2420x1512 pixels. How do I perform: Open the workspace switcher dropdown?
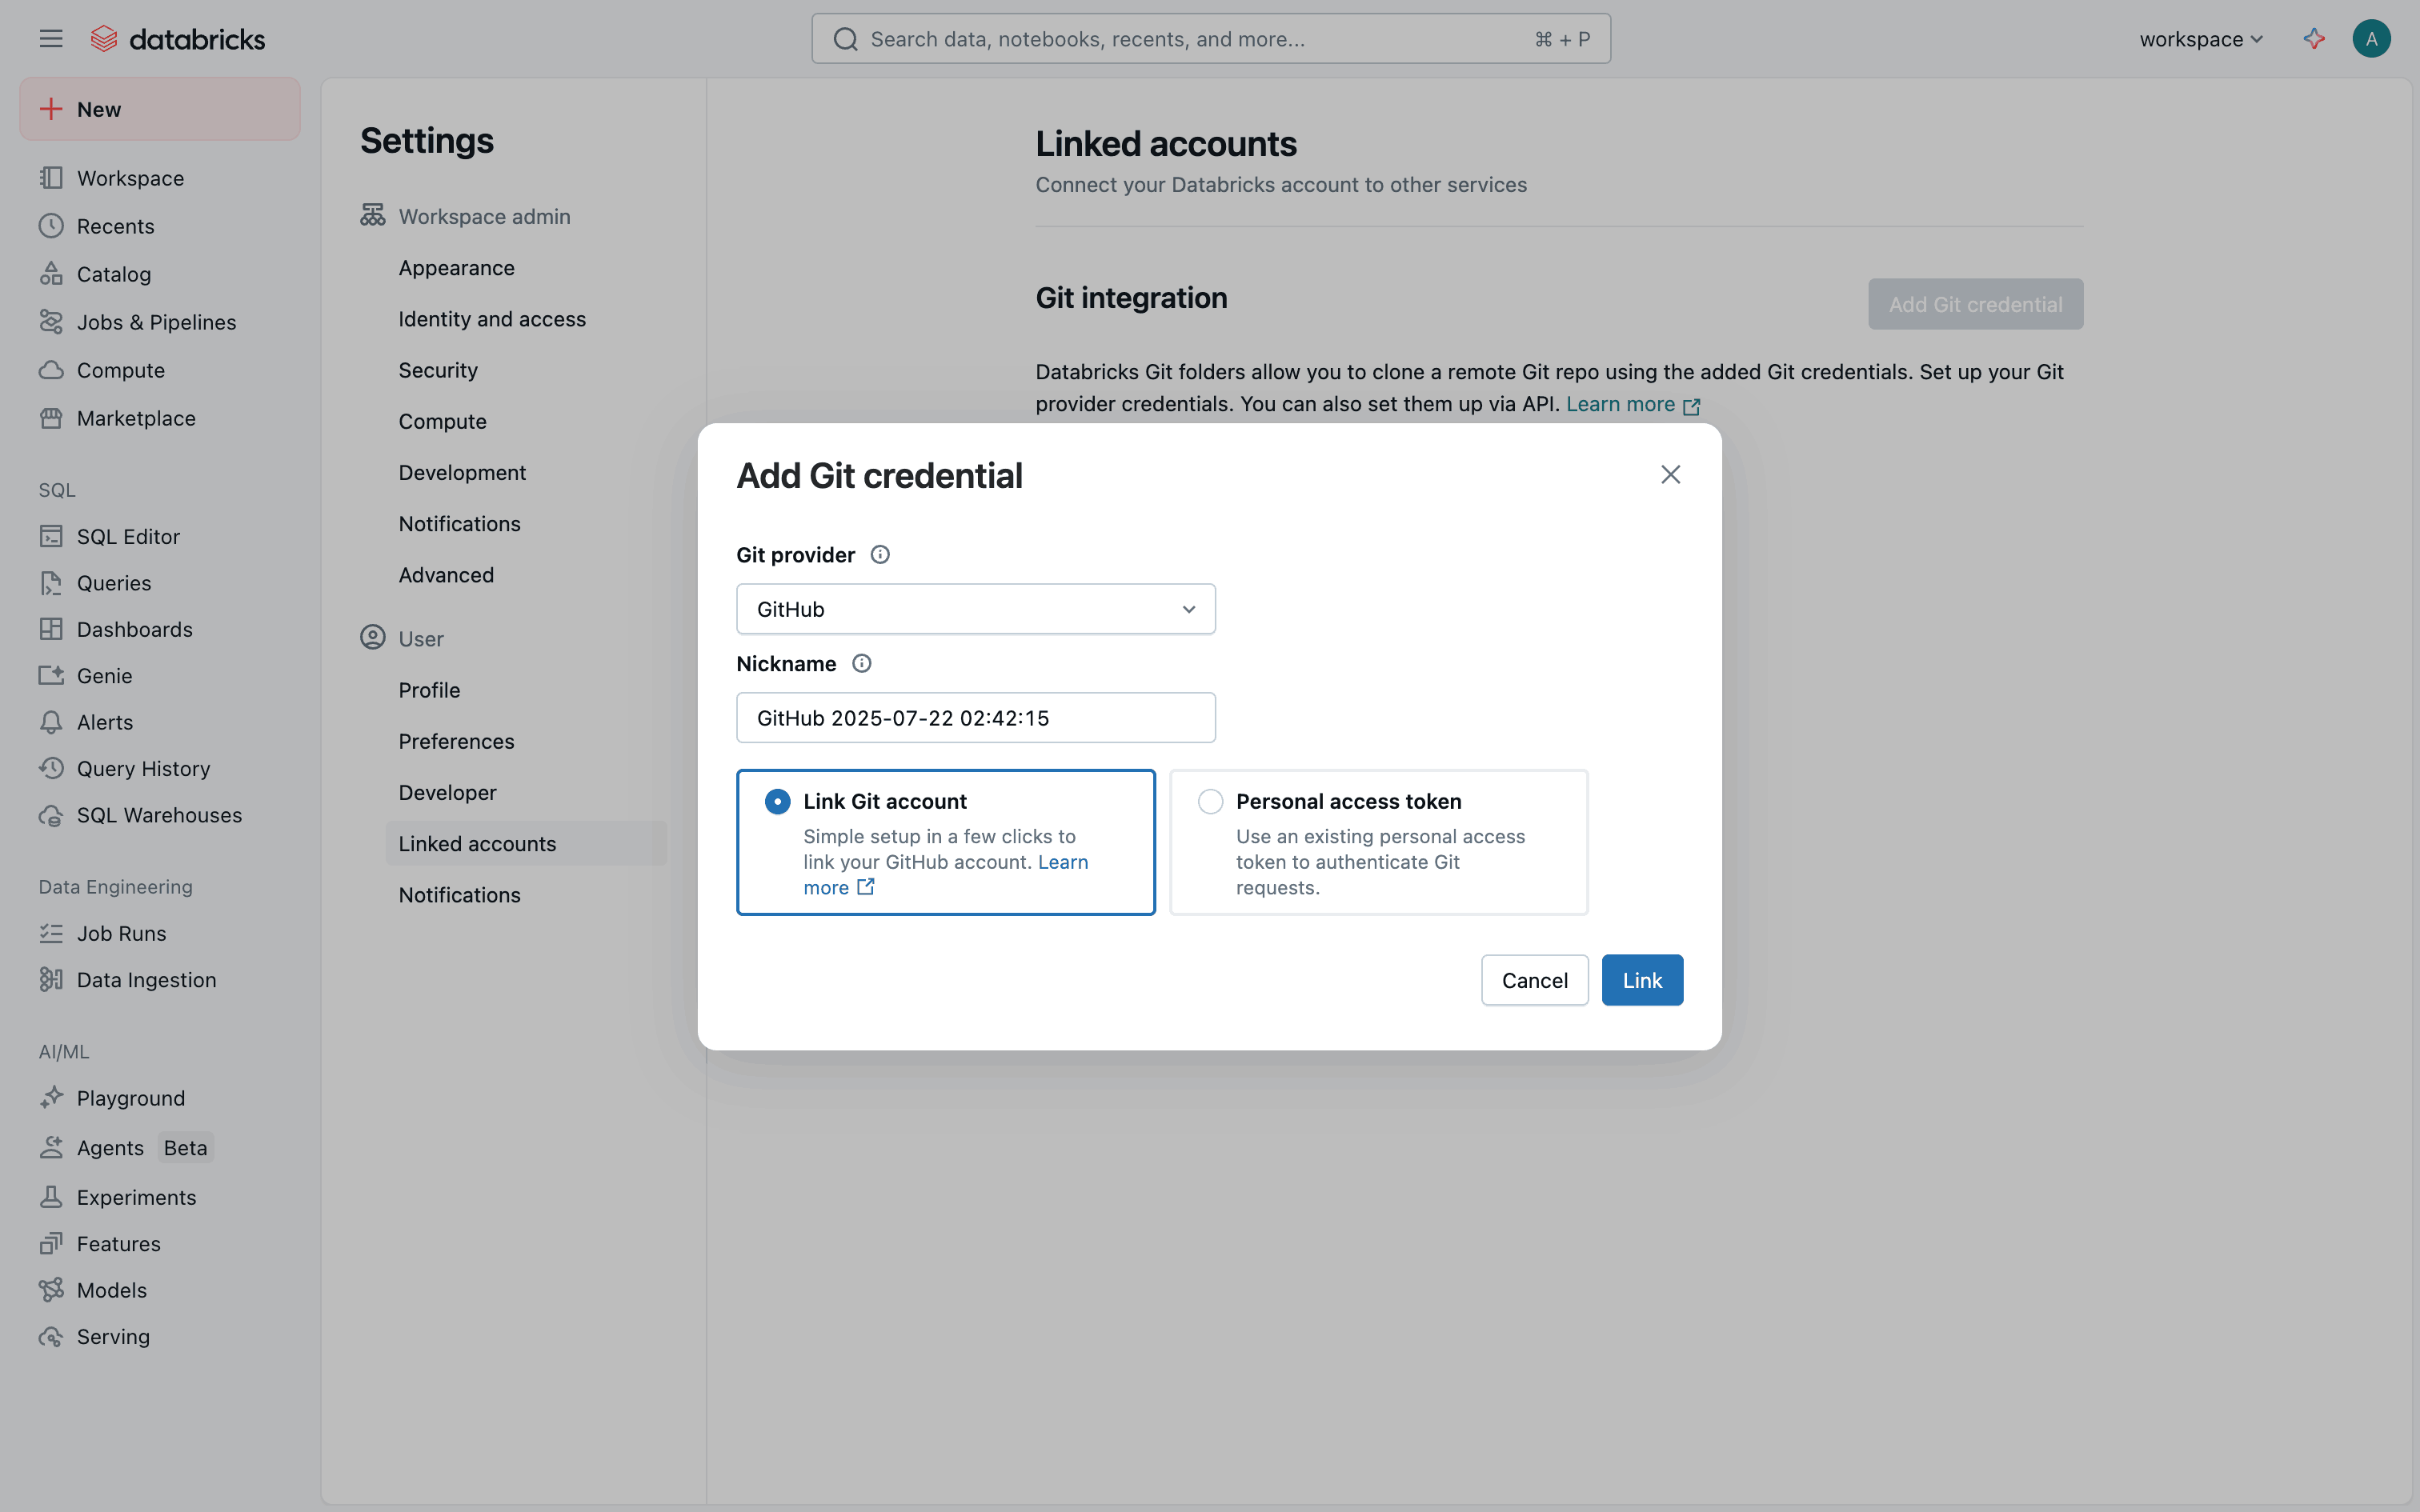point(2200,39)
